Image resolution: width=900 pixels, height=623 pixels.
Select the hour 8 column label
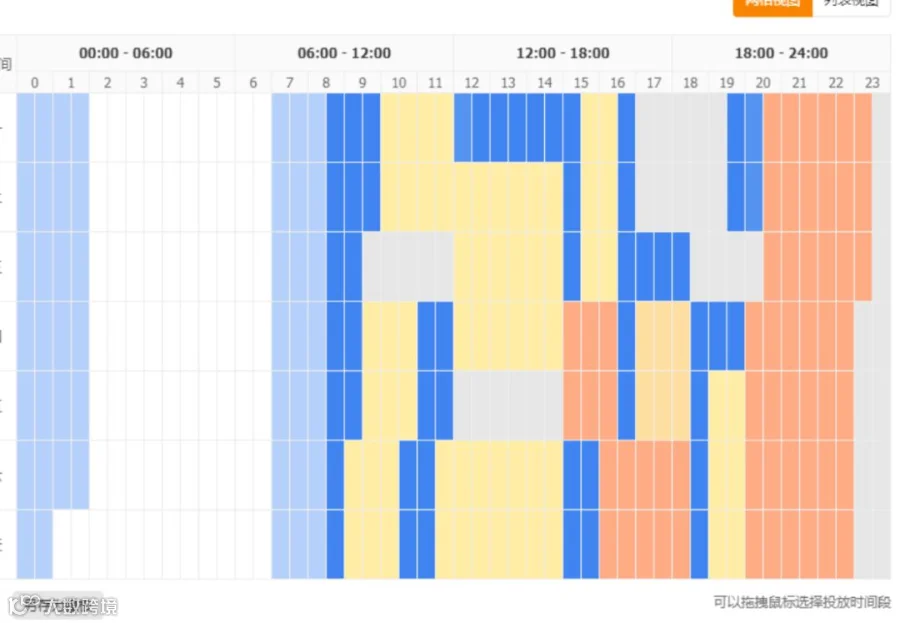[326, 83]
